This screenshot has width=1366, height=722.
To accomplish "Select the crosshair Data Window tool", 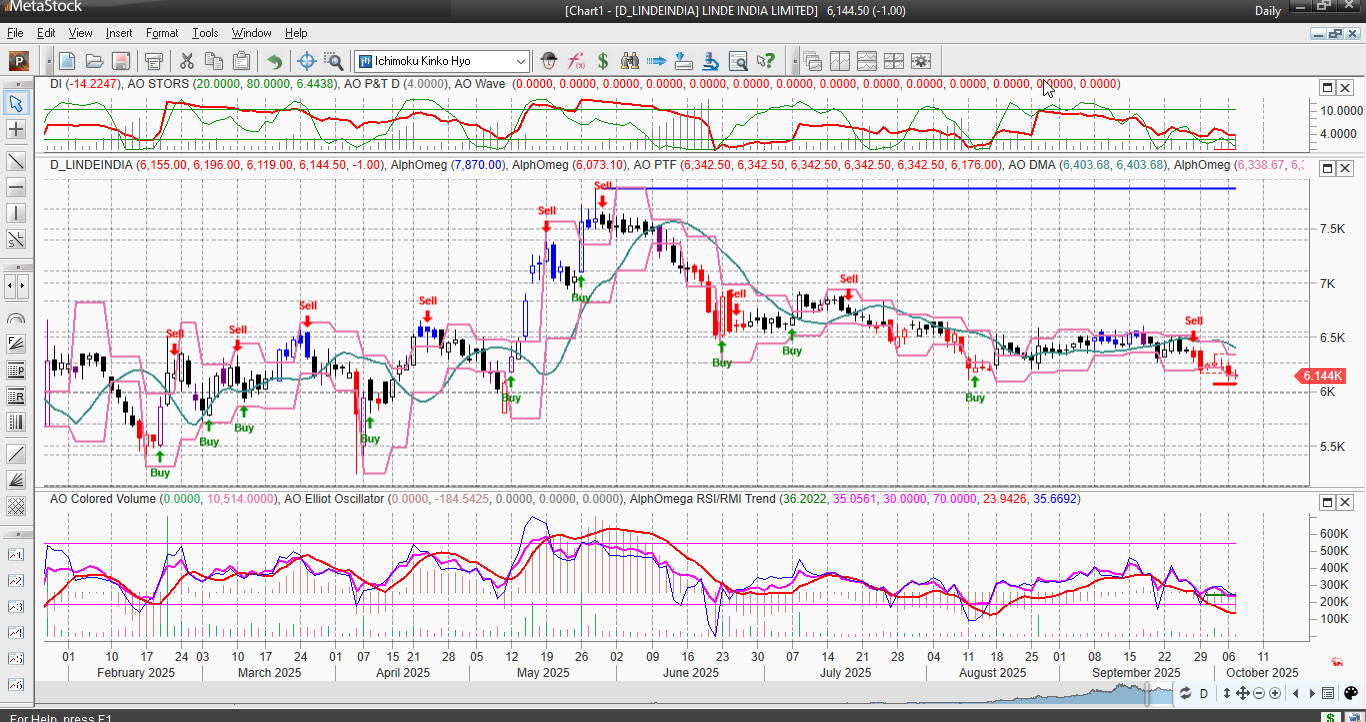I will (307, 61).
